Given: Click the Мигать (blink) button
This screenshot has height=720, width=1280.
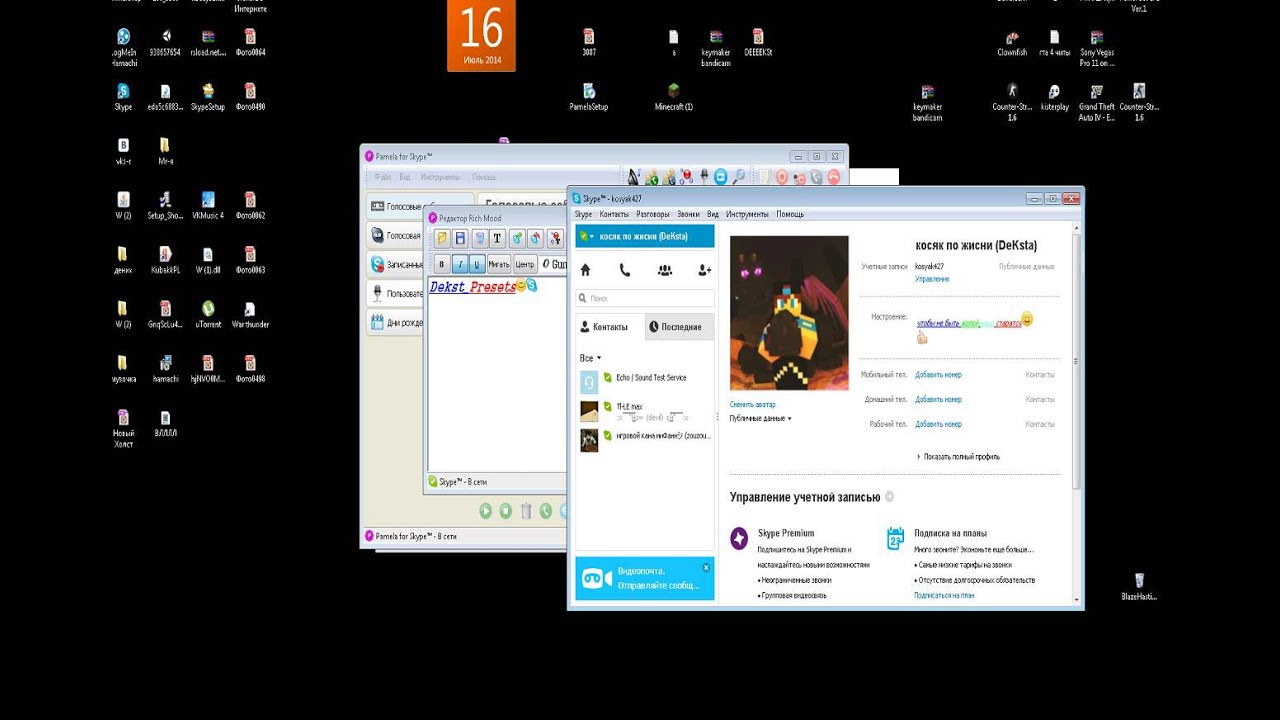Looking at the screenshot, I should [x=498, y=264].
